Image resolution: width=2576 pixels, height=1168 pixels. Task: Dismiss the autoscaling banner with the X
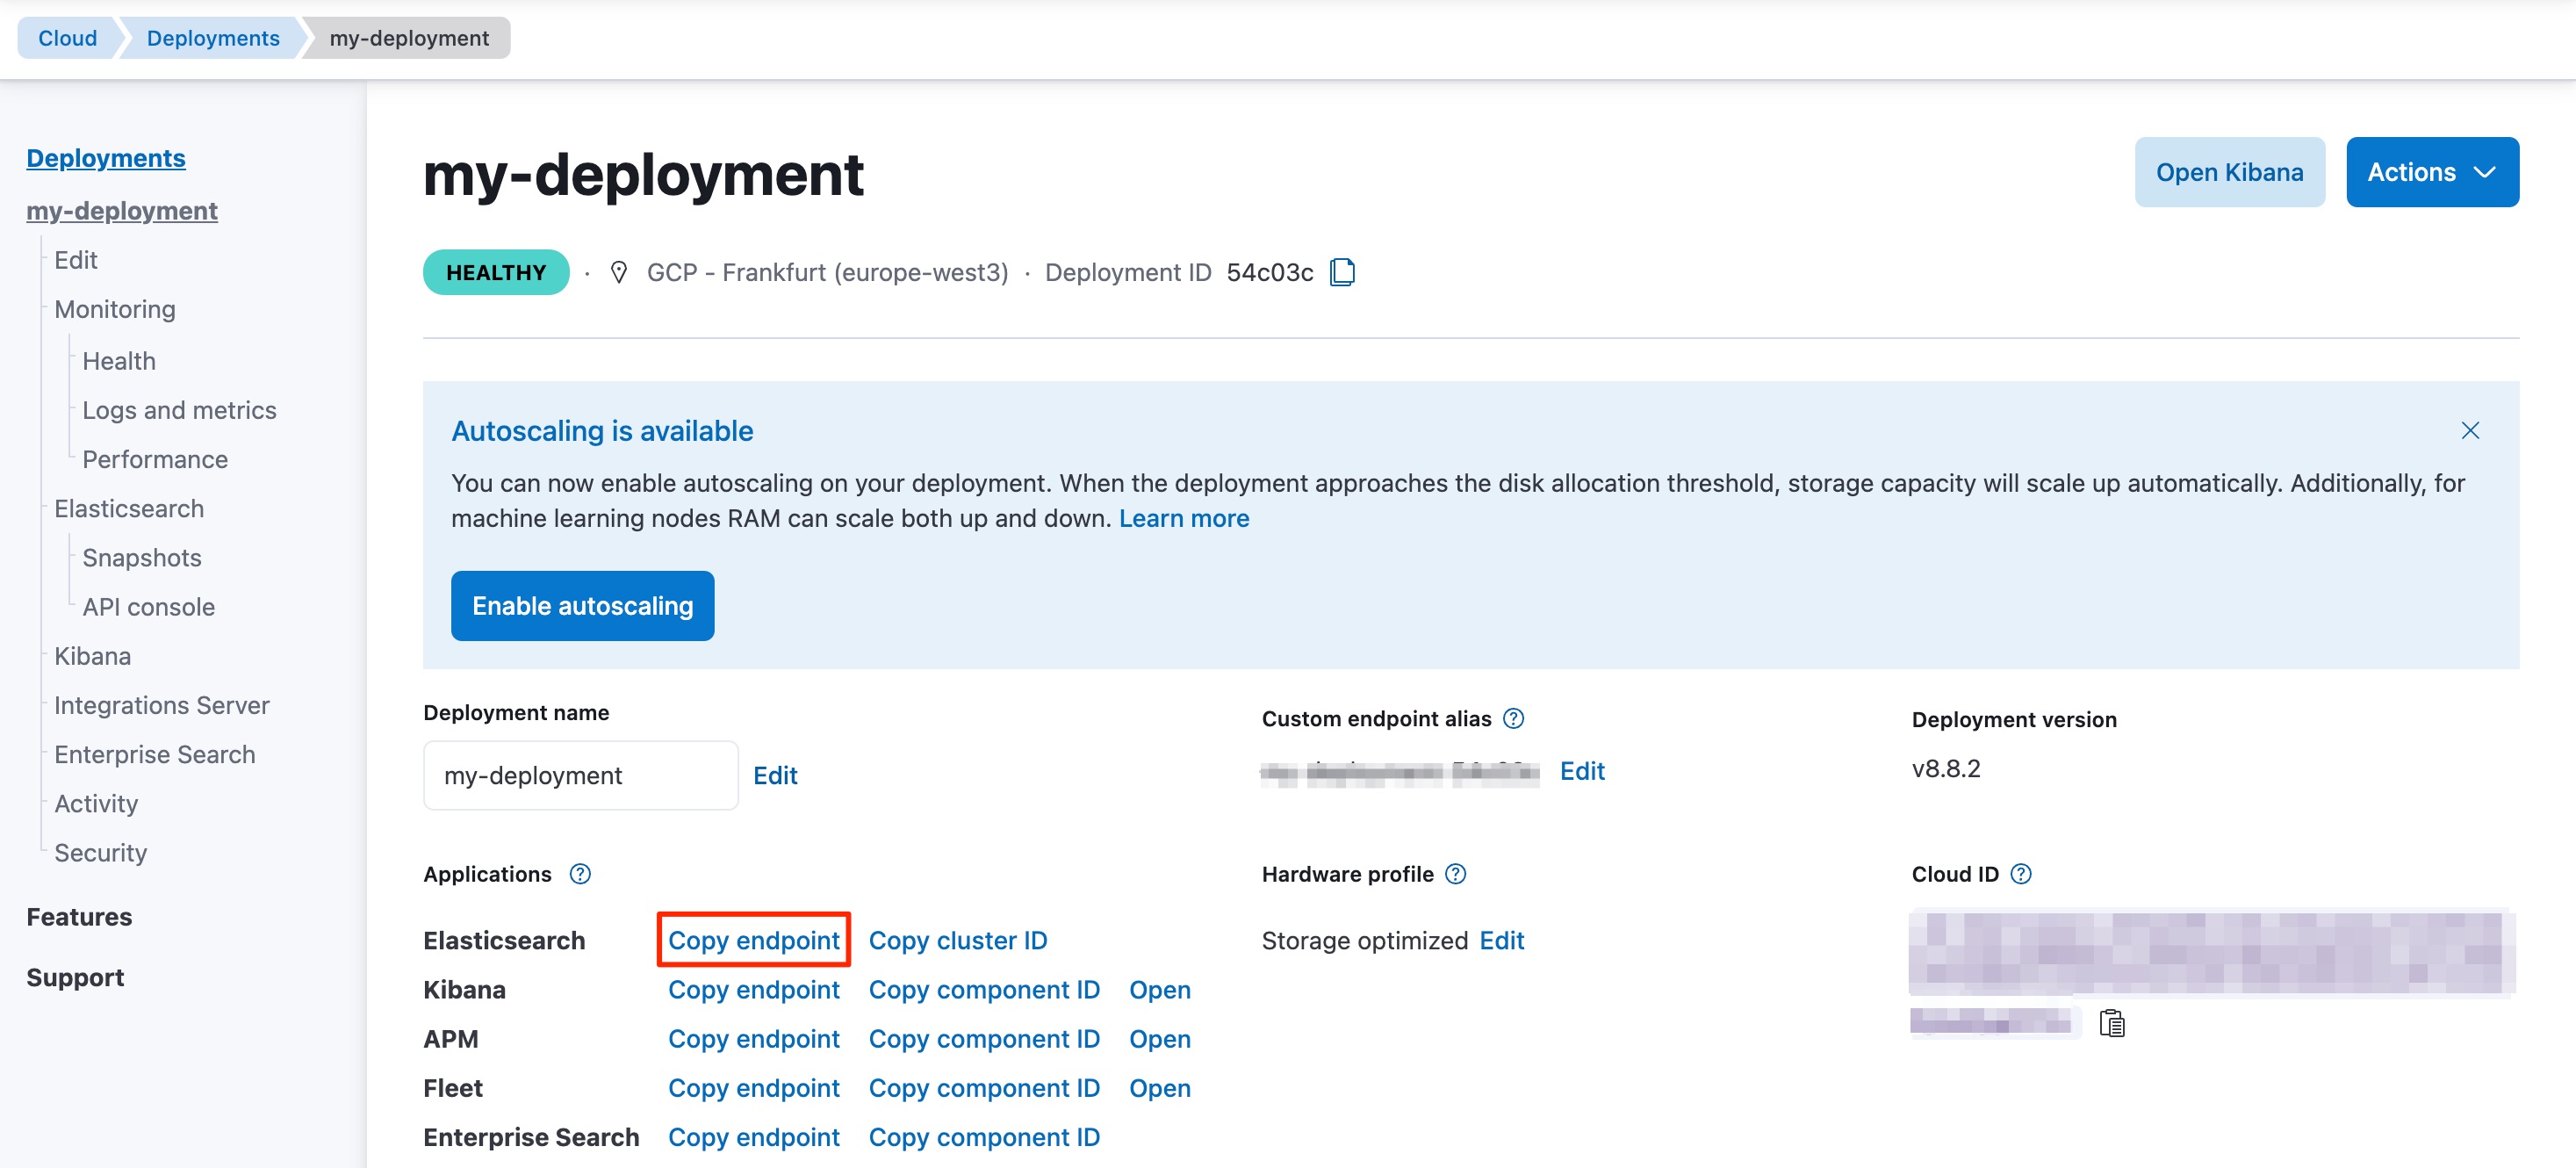click(x=2470, y=430)
